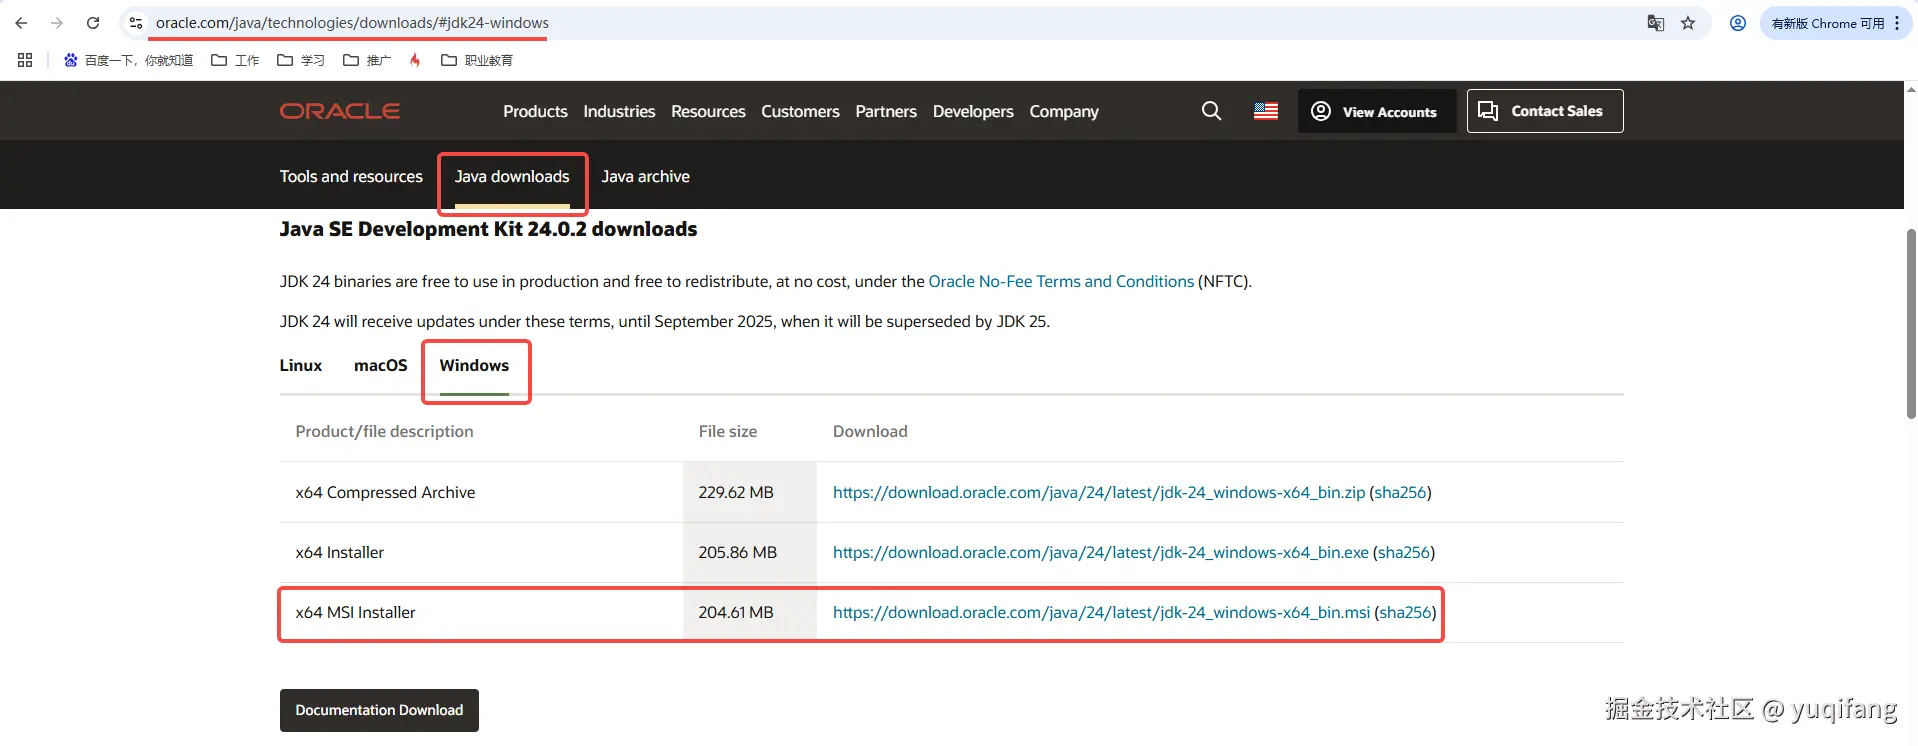Click the 'x64 MSI Installer' text
Image resolution: width=1918 pixels, height=746 pixels.
click(x=355, y=612)
